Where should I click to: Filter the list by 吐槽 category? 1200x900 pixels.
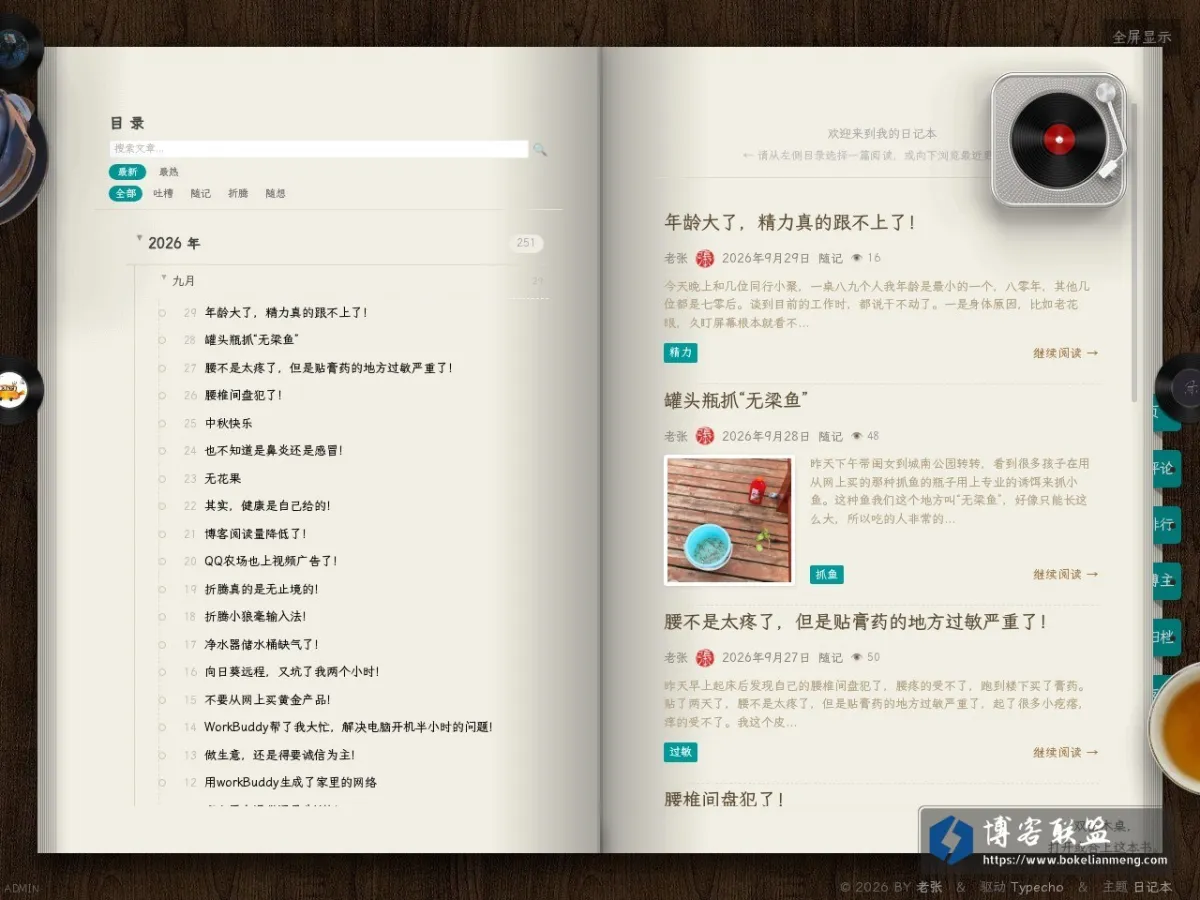163,193
